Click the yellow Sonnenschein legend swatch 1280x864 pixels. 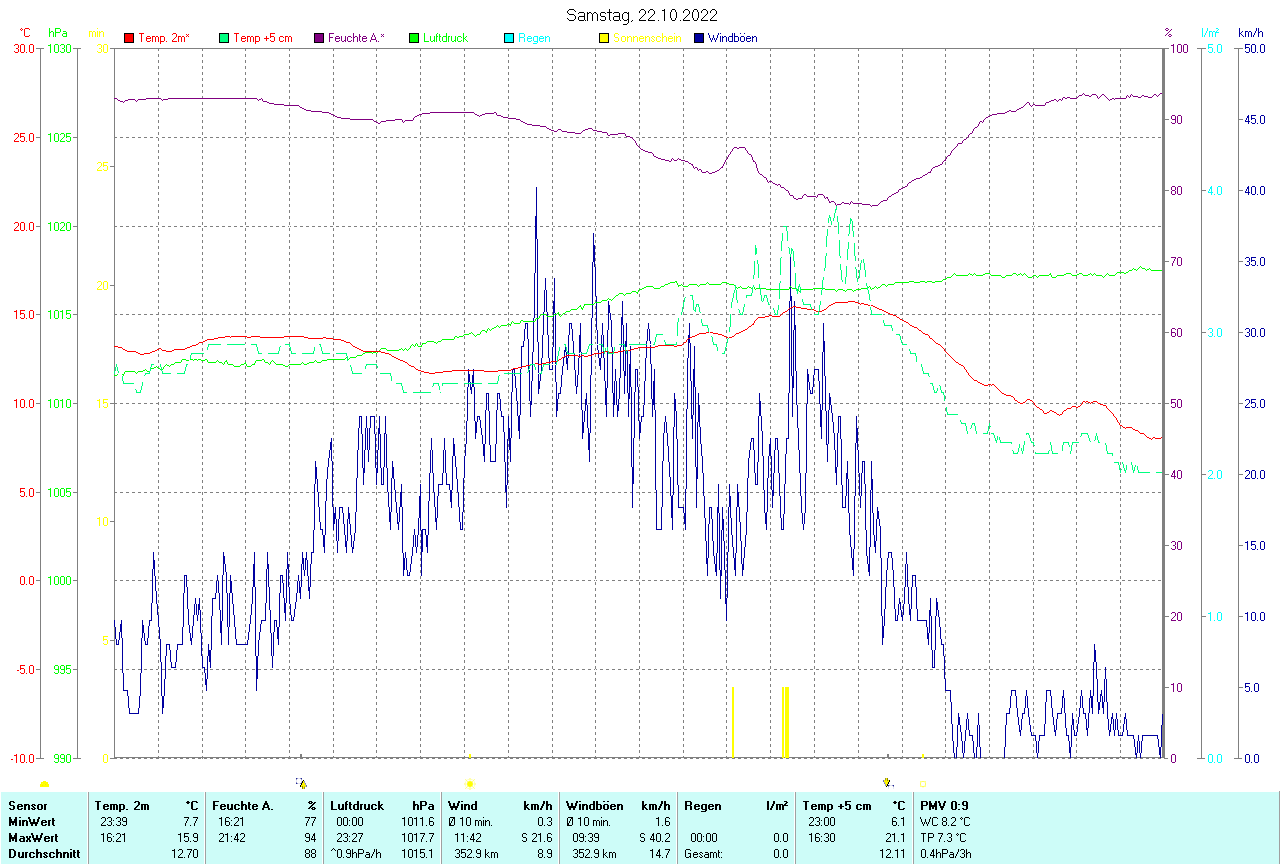[x=604, y=38]
